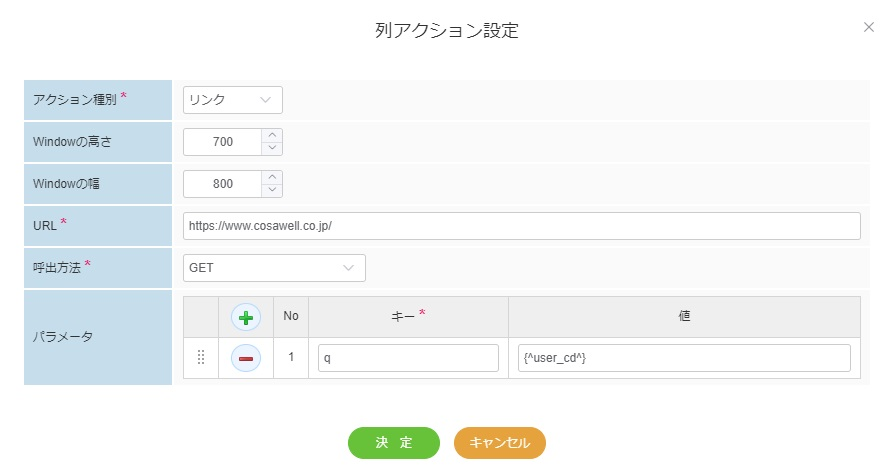Expand the 呼出方法 dropdown showing GET
Image resolution: width=893 pixels, height=476 pixels.
(x=274, y=268)
